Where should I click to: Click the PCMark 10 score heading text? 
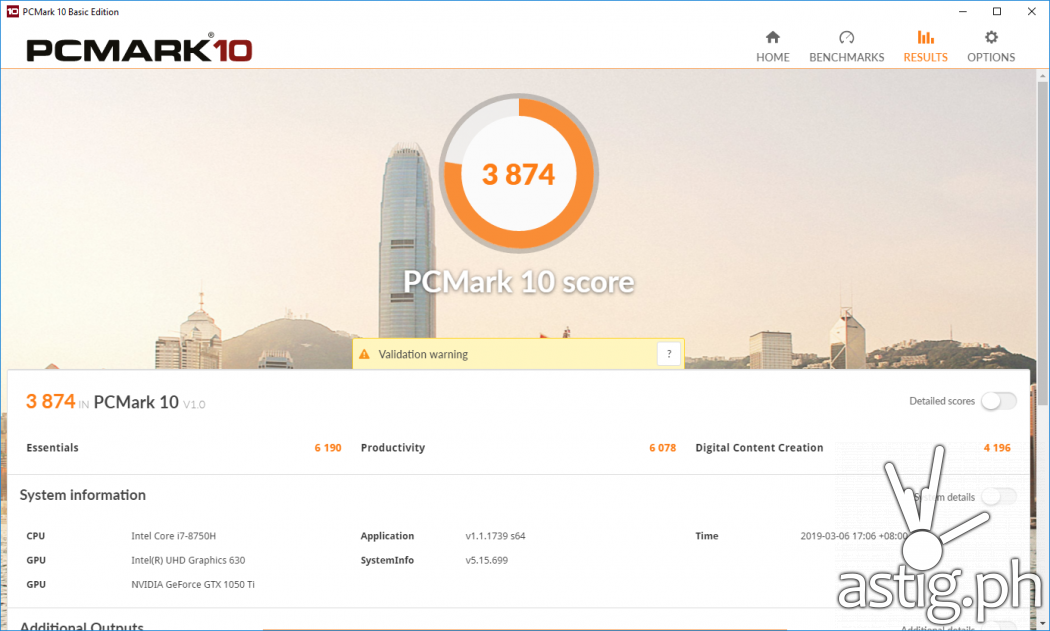(x=519, y=282)
